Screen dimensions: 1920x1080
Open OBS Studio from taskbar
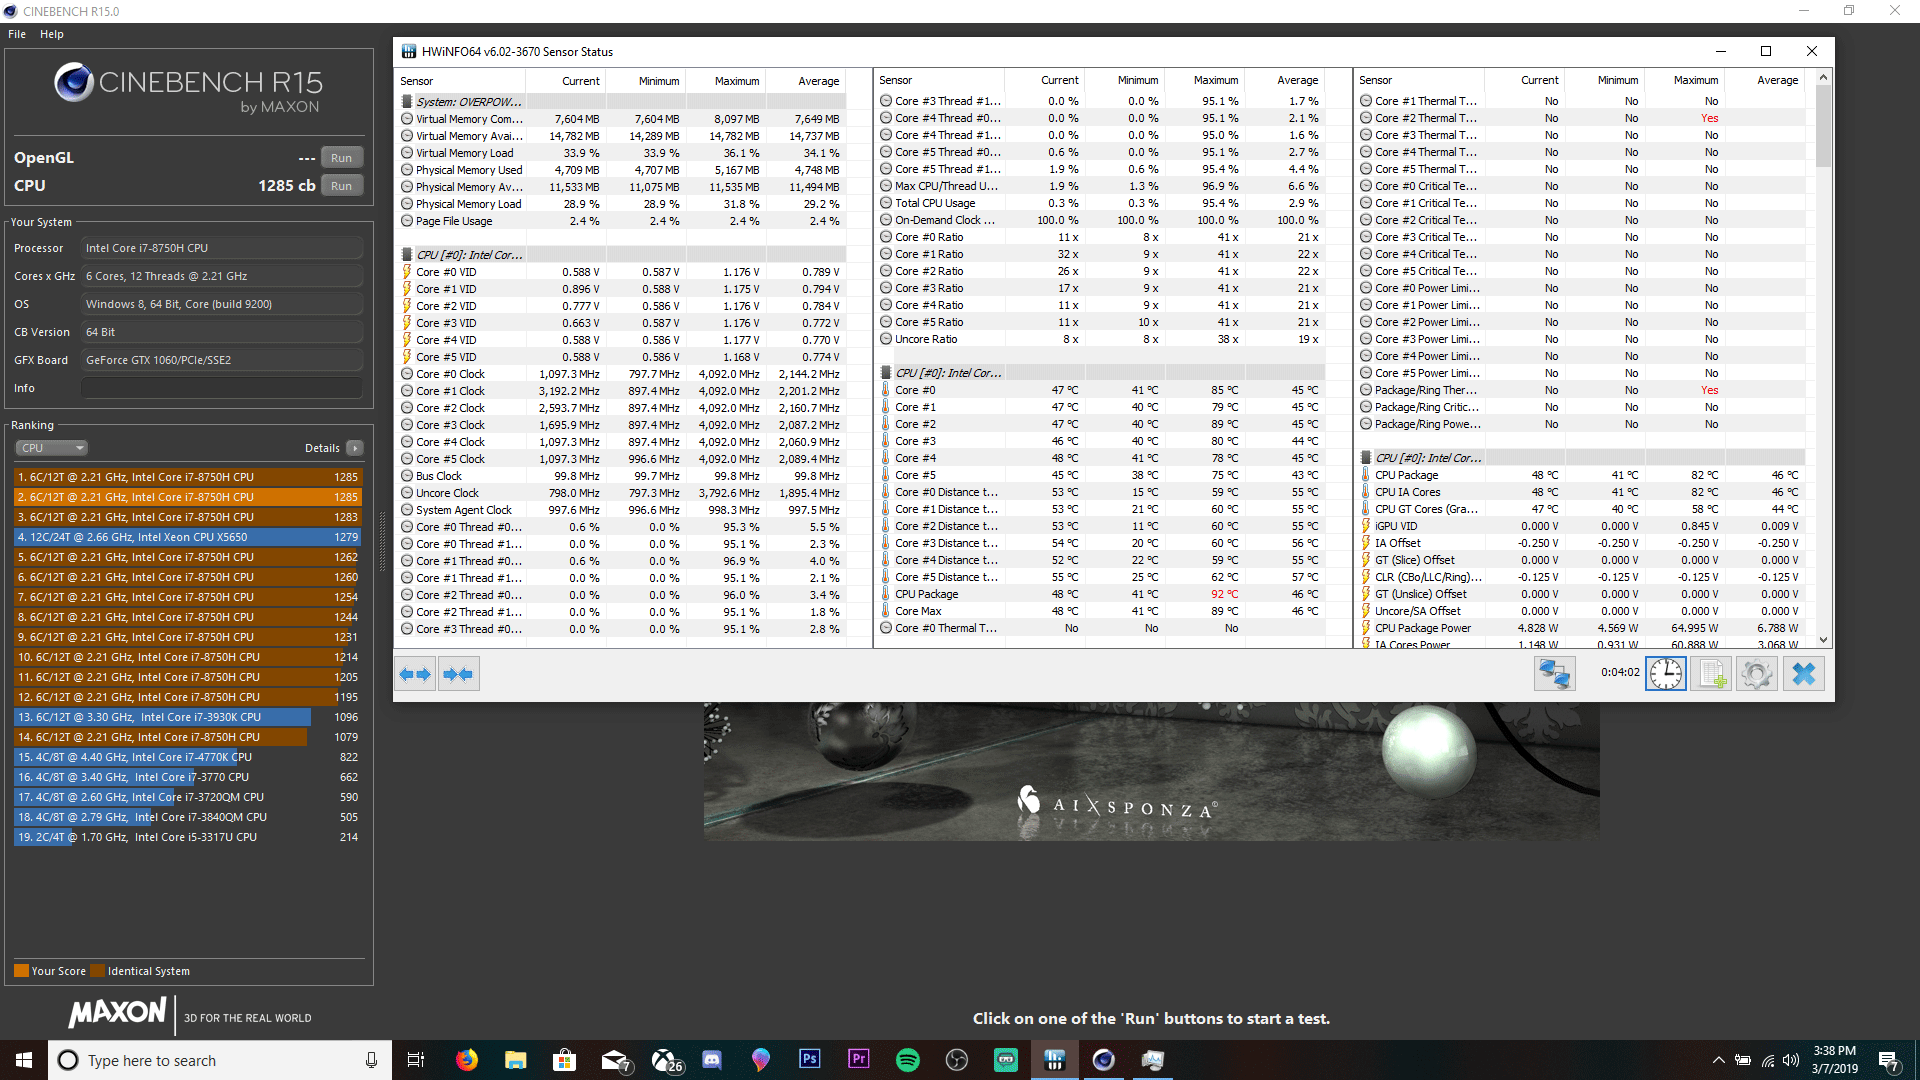(x=957, y=1060)
